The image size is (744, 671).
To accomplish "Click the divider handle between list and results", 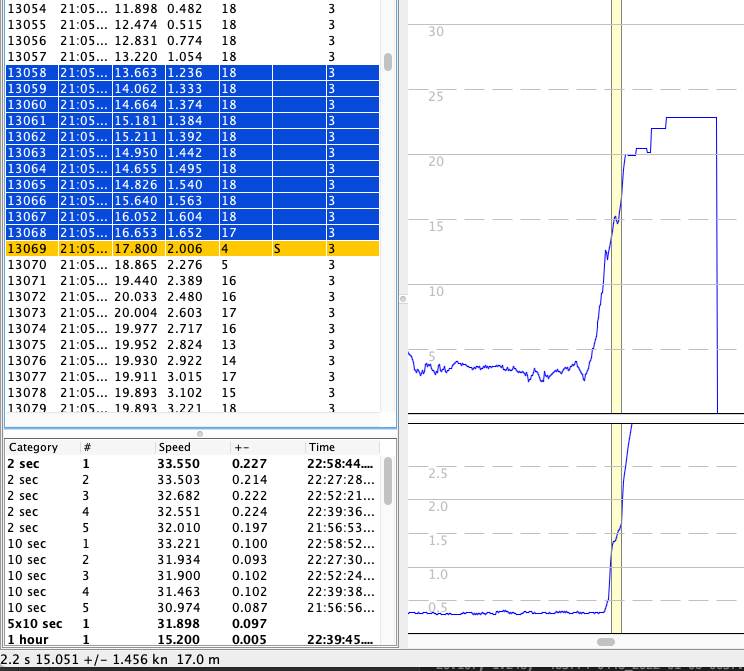I will (199, 433).
